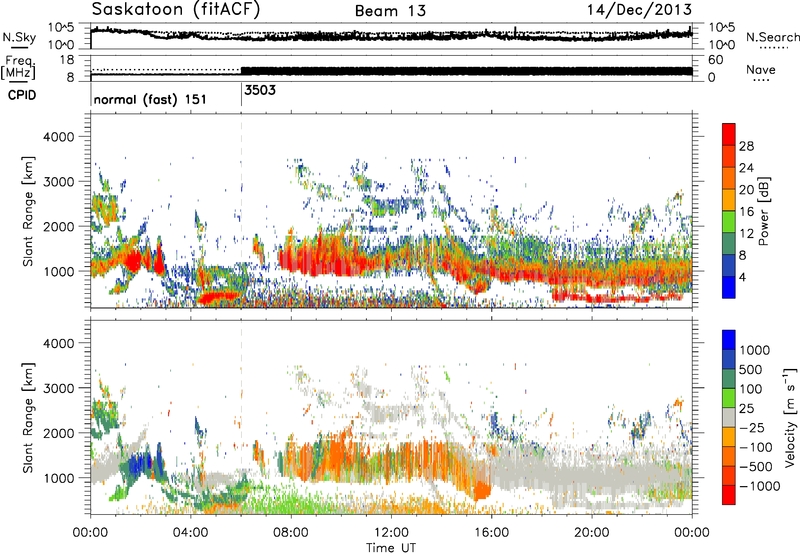The width and height of the screenshot is (800, 554).
Task: Click the date 14/Dec/2013
Action: point(640,9)
